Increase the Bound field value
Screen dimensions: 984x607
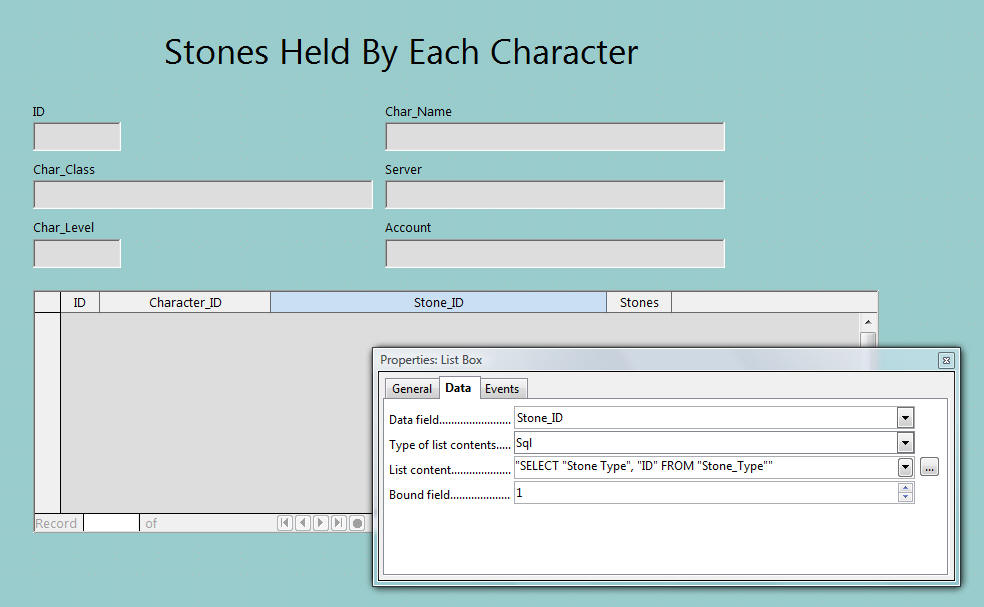pos(906,488)
